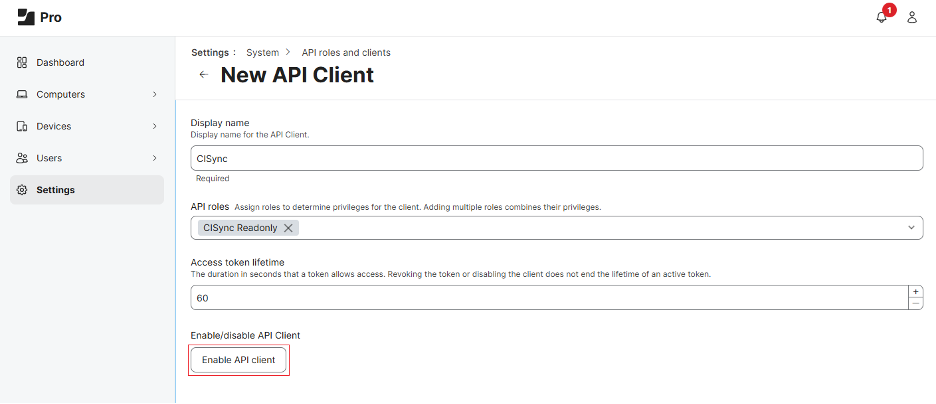Click the New API Client heading

coord(297,75)
